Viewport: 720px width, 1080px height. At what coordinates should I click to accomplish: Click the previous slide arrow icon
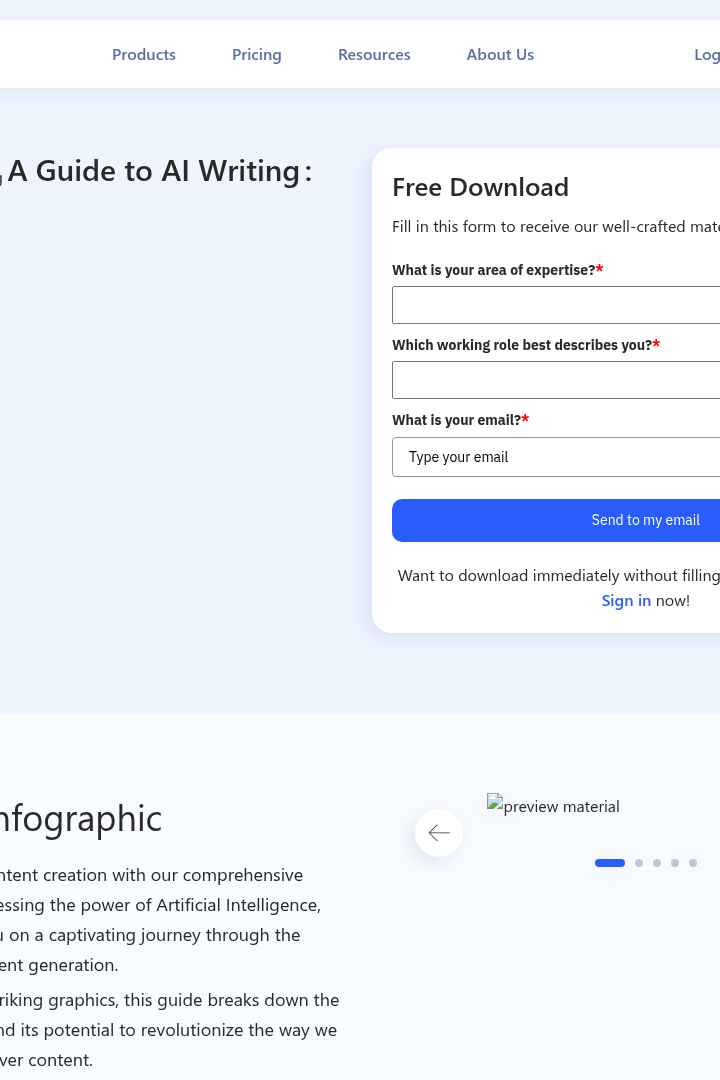tap(439, 833)
